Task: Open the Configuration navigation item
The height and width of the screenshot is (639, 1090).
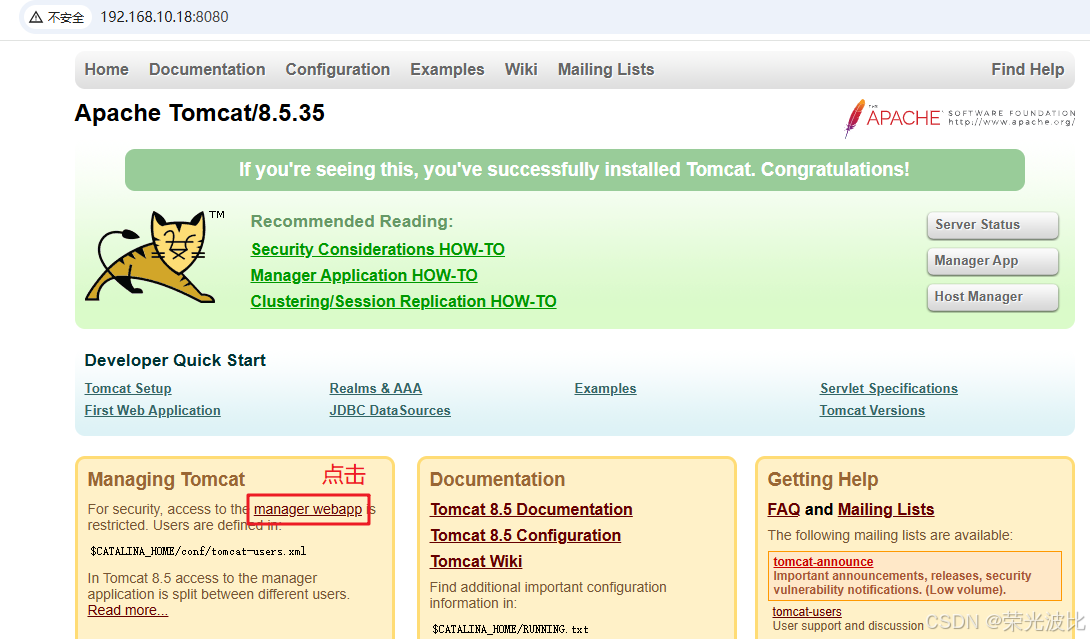Action: coord(338,70)
